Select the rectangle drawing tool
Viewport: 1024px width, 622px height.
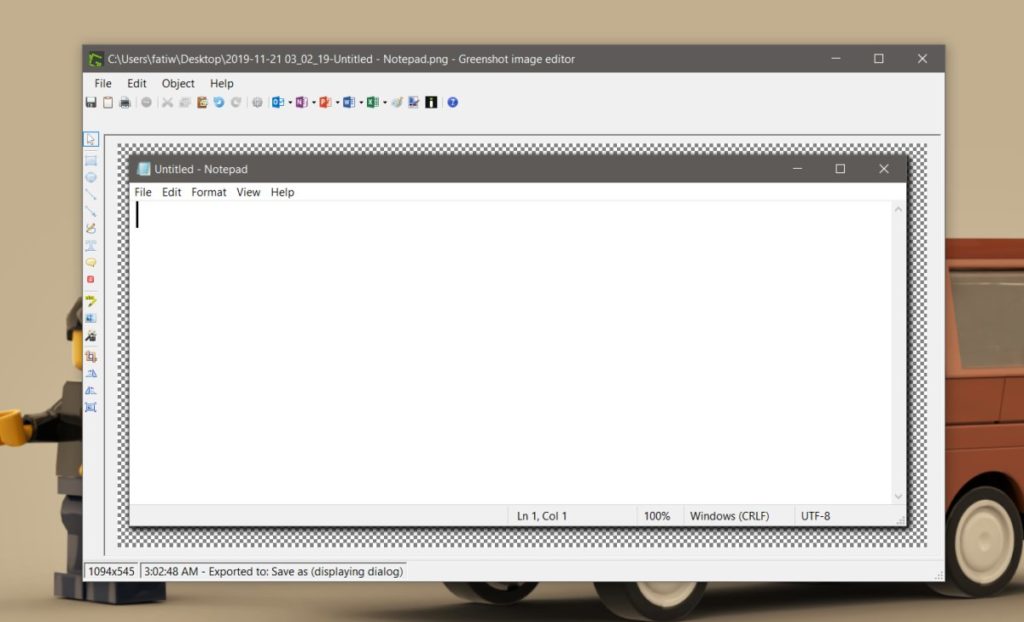click(x=91, y=158)
